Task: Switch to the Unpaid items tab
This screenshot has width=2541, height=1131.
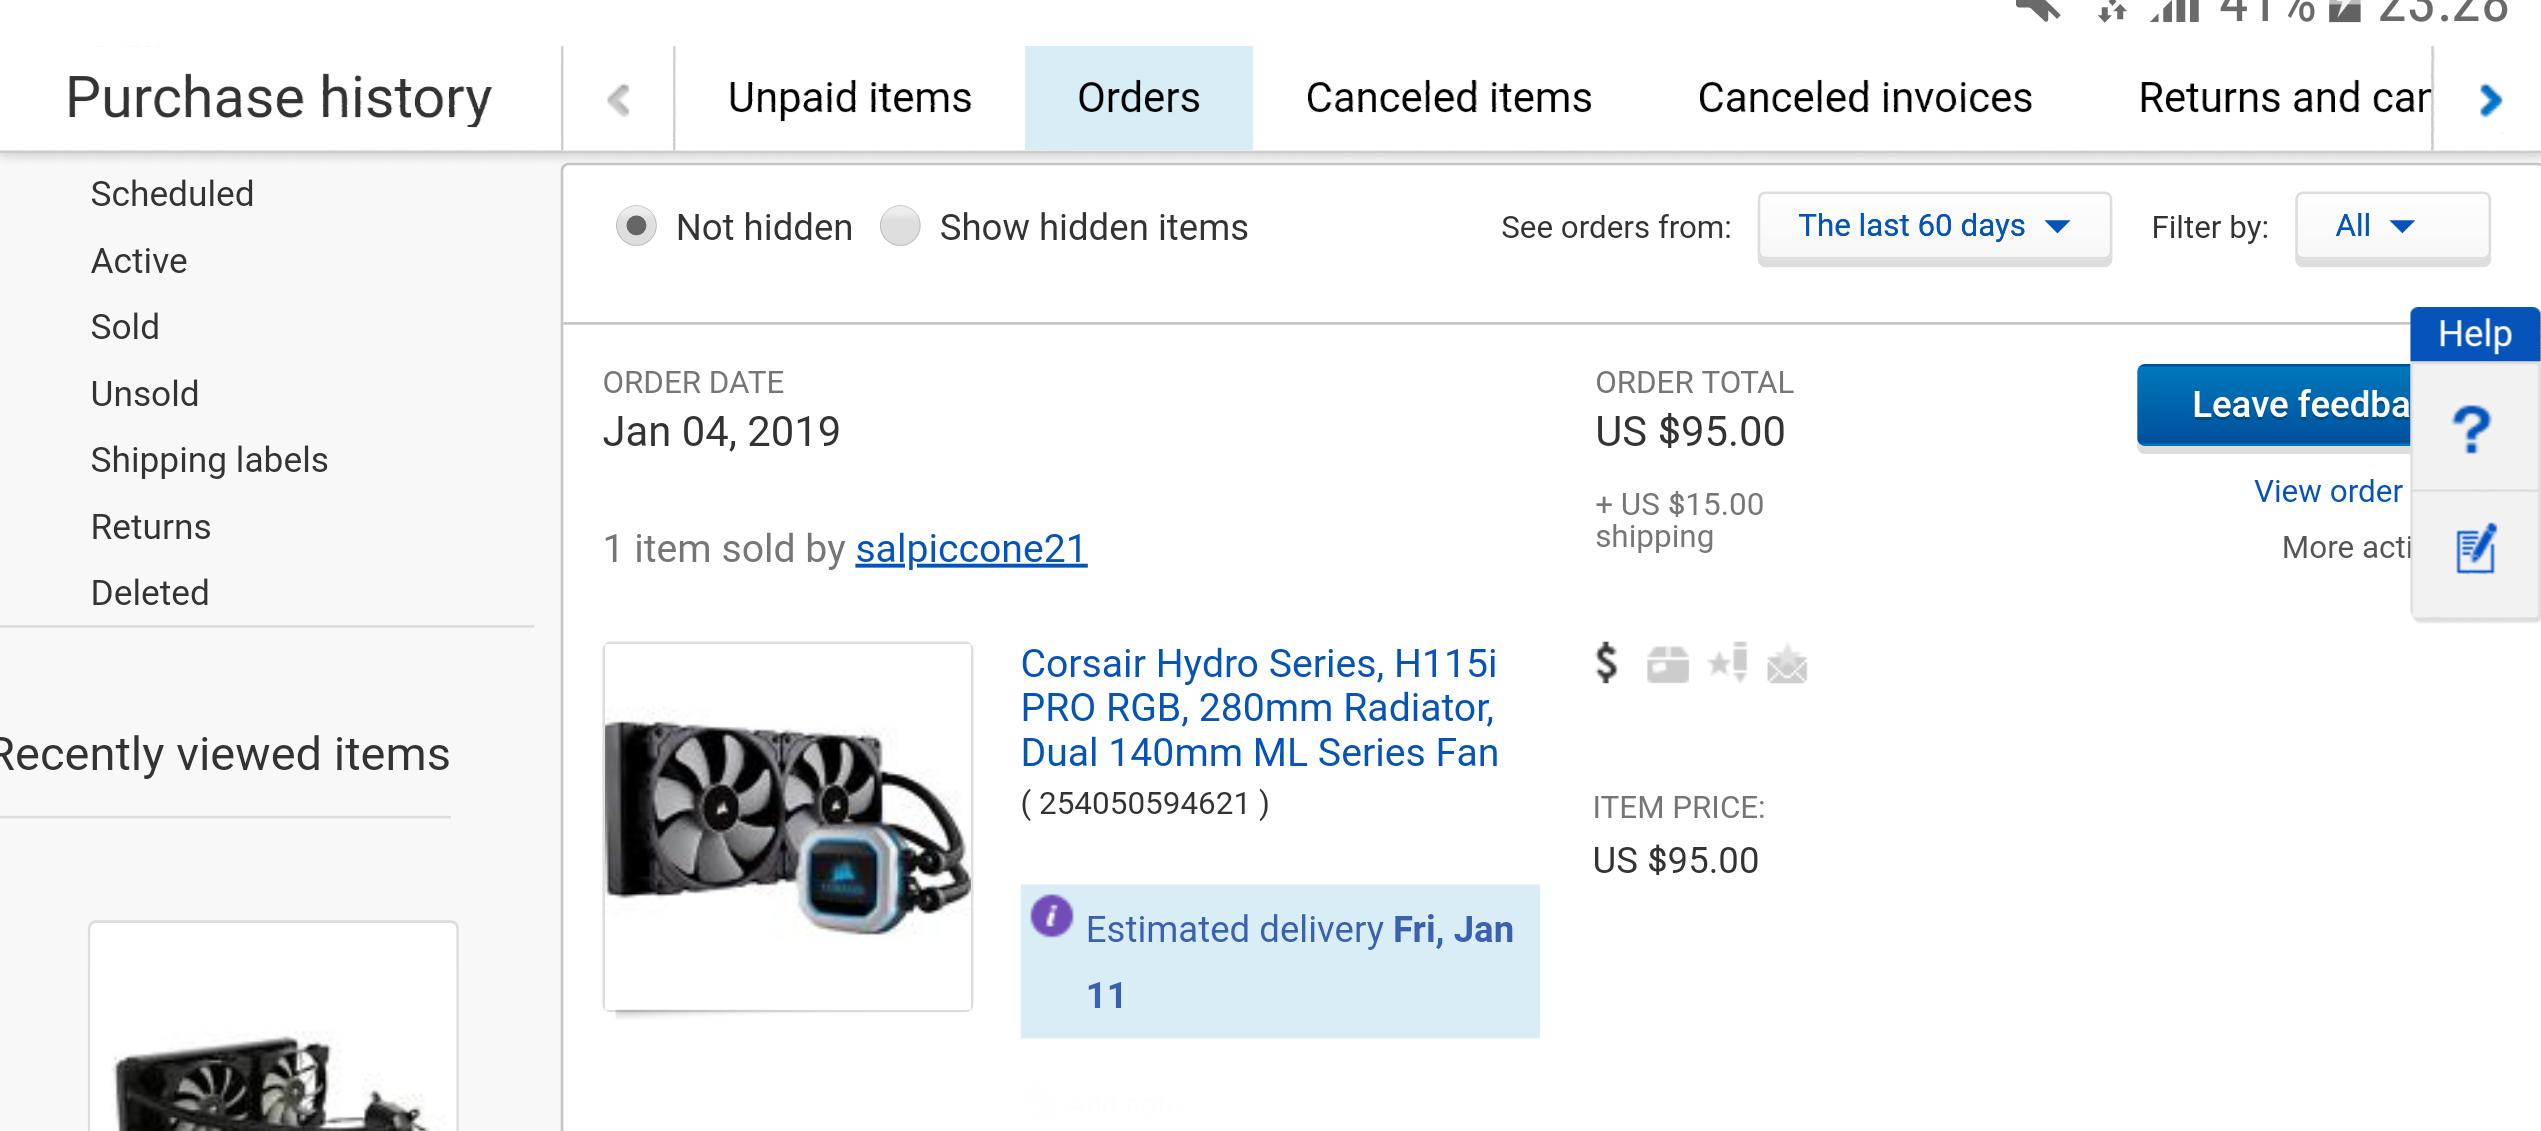Action: coord(849,98)
